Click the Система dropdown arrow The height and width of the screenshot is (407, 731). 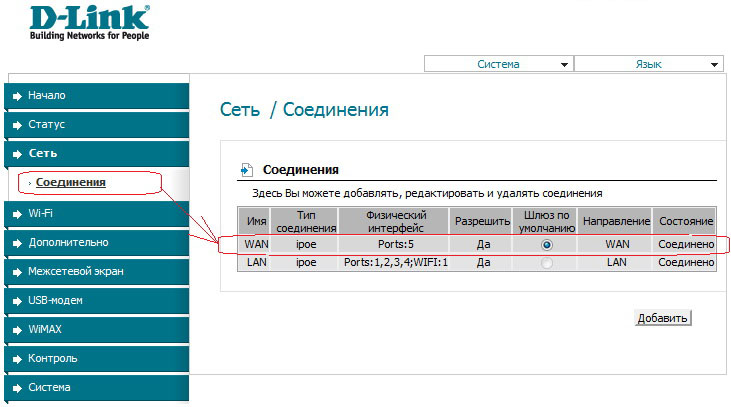[564, 65]
